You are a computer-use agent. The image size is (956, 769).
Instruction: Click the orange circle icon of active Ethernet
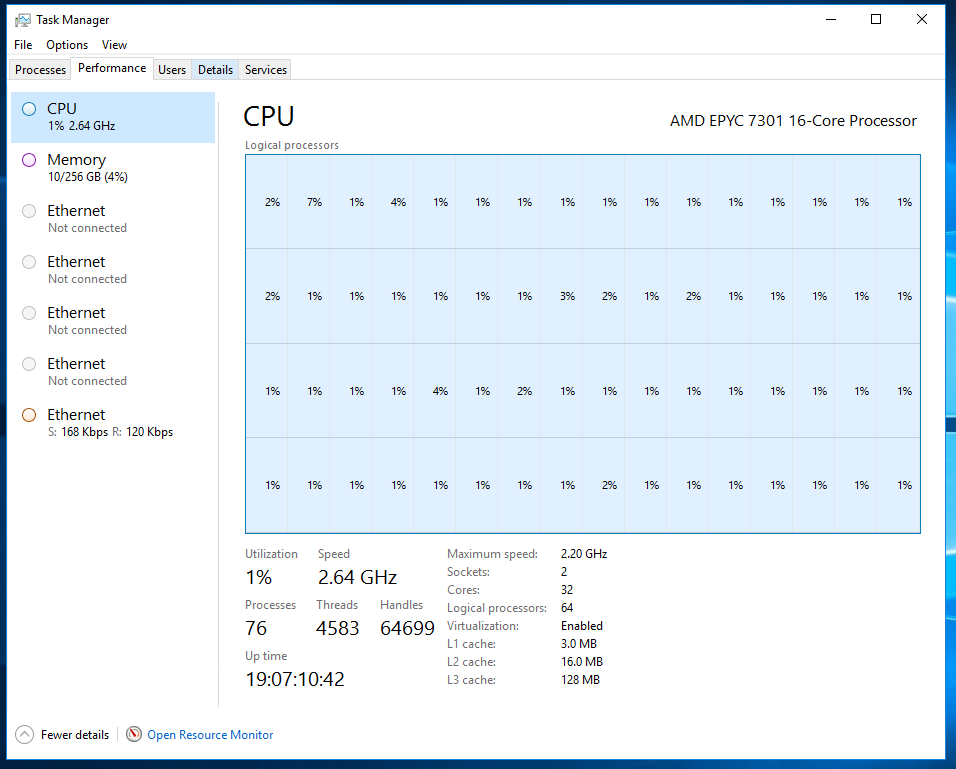pyautogui.click(x=29, y=415)
